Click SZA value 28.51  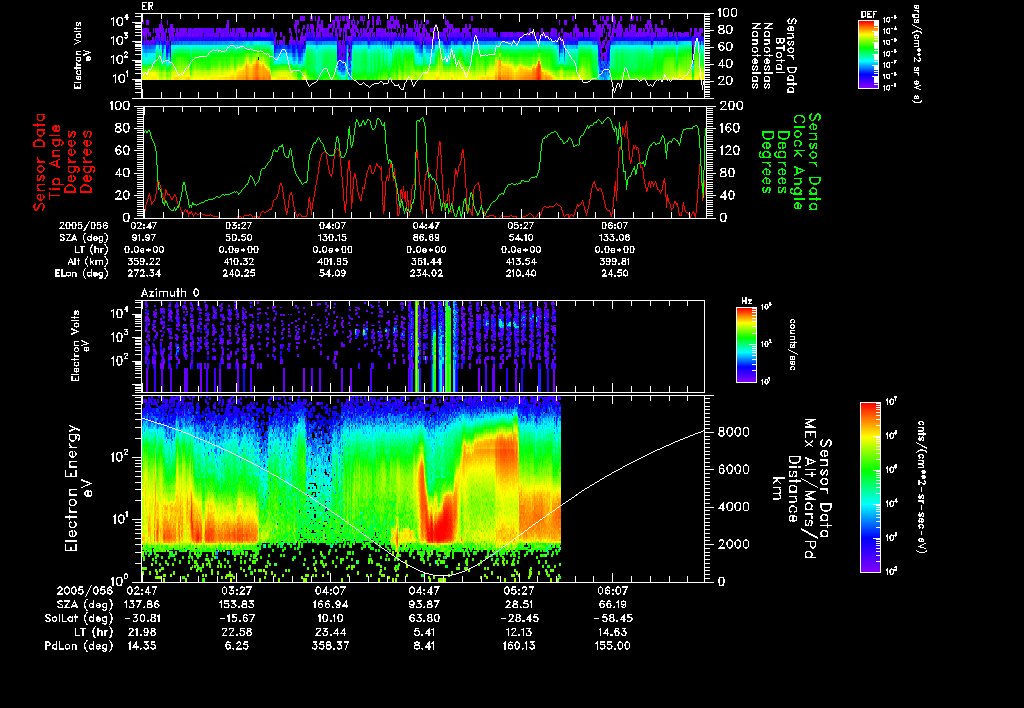[x=519, y=604]
